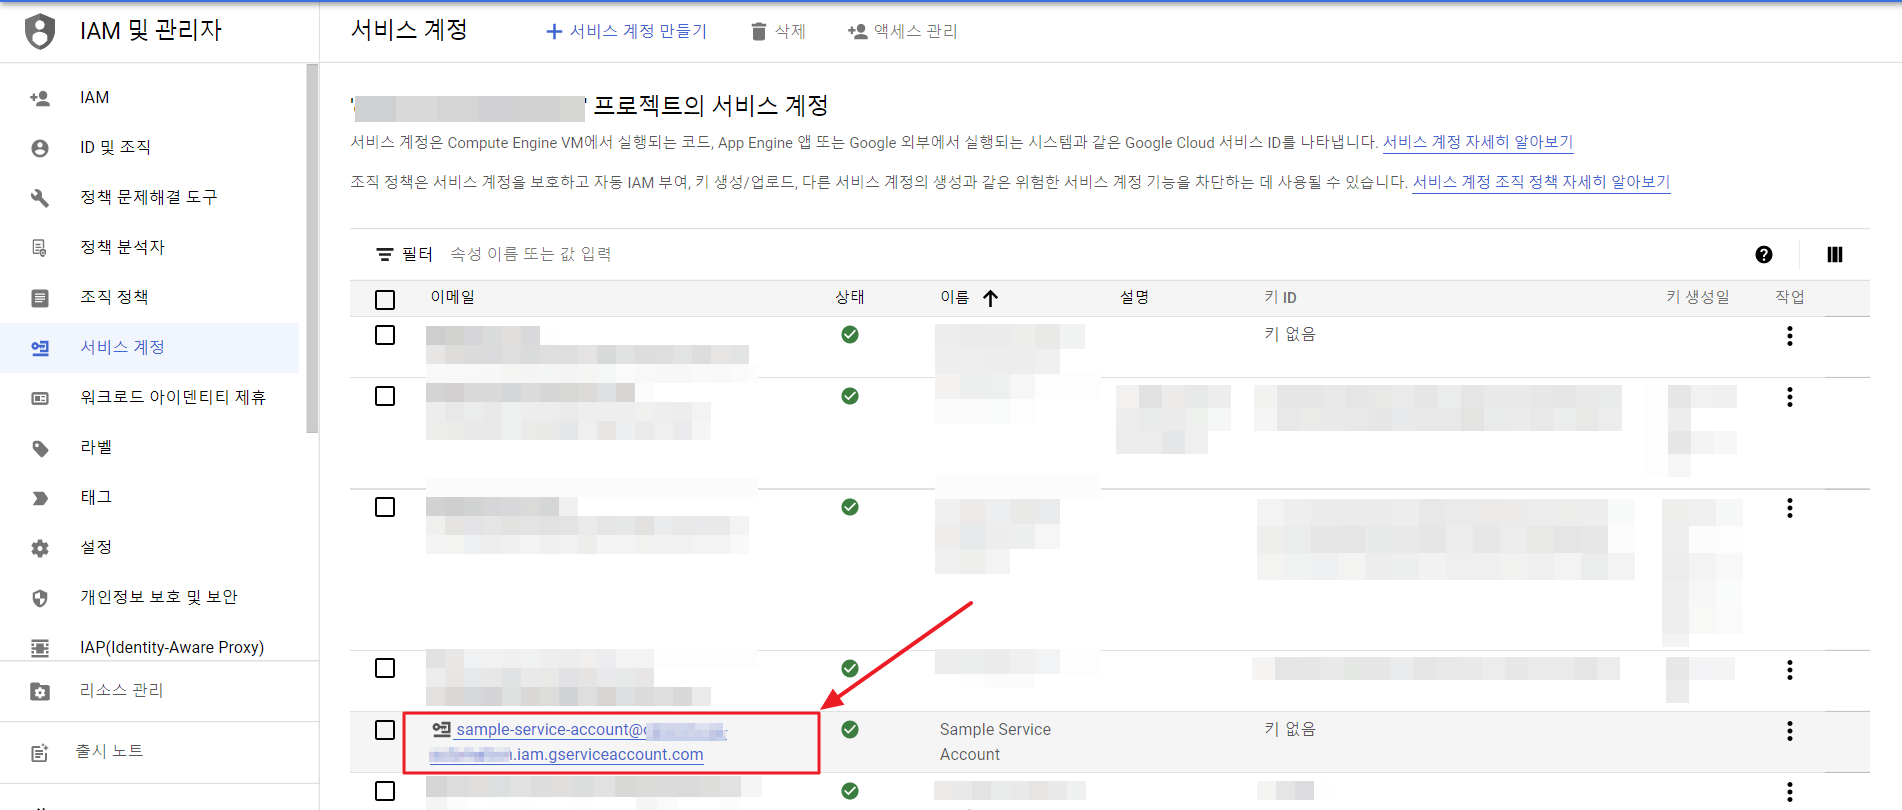Image resolution: width=1902 pixels, height=810 pixels.
Task: Select the first service account row checkbox
Action: click(x=385, y=335)
